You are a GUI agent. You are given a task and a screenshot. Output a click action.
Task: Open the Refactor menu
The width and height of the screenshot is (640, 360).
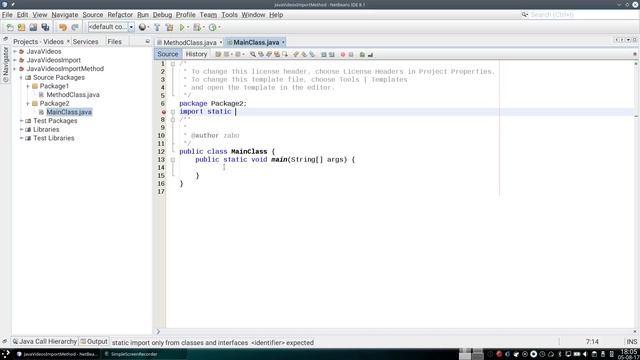120,15
